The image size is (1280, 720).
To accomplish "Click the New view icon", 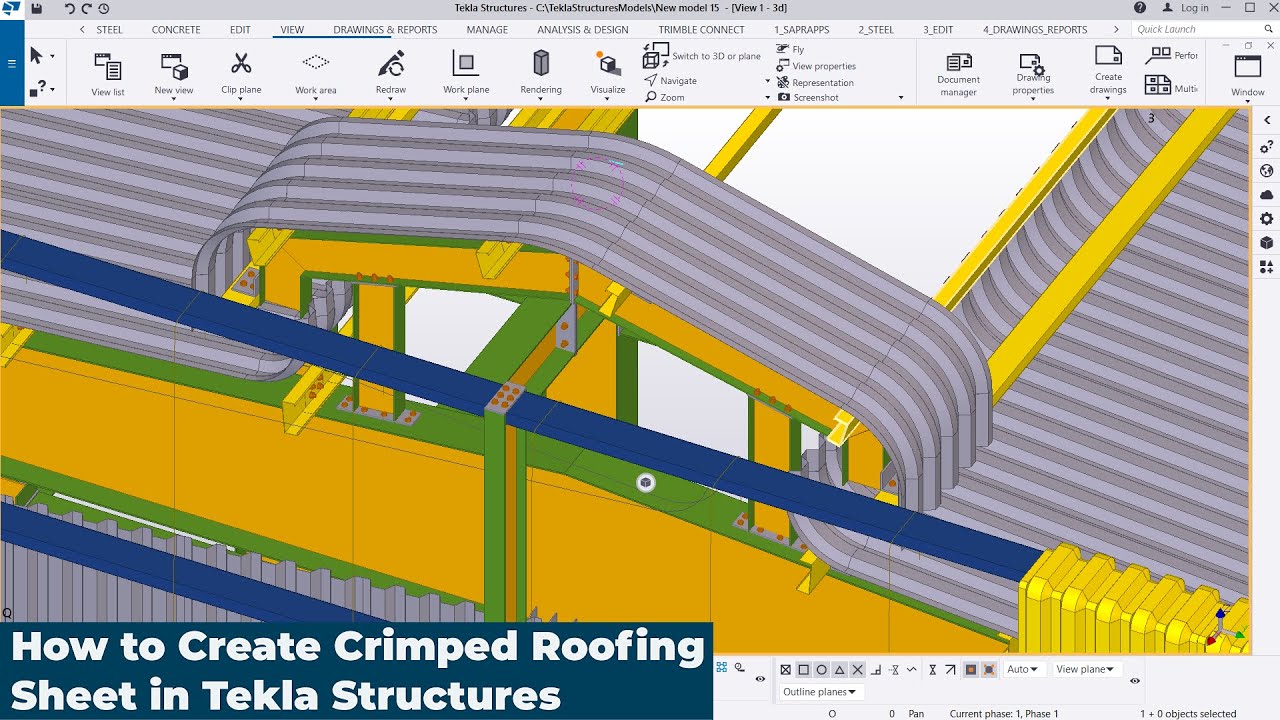I will [174, 66].
